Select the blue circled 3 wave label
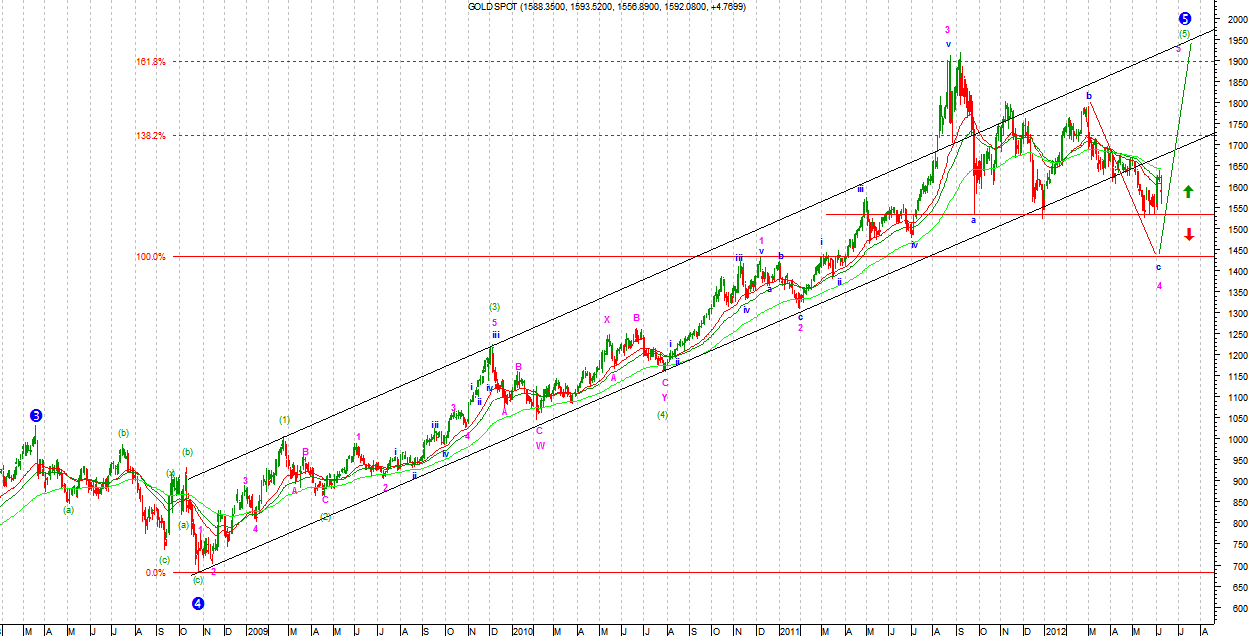The height and width of the screenshot is (636, 1250). point(36,415)
